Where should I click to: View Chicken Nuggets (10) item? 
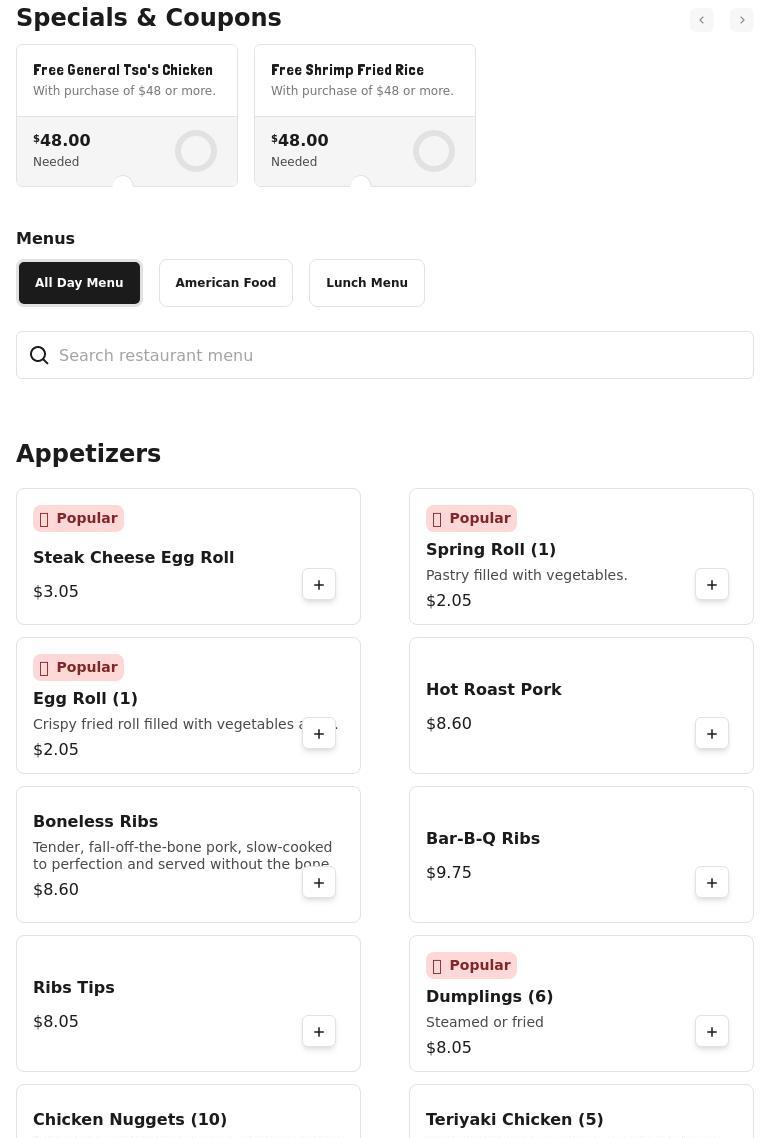click(x=130, y=1119)
